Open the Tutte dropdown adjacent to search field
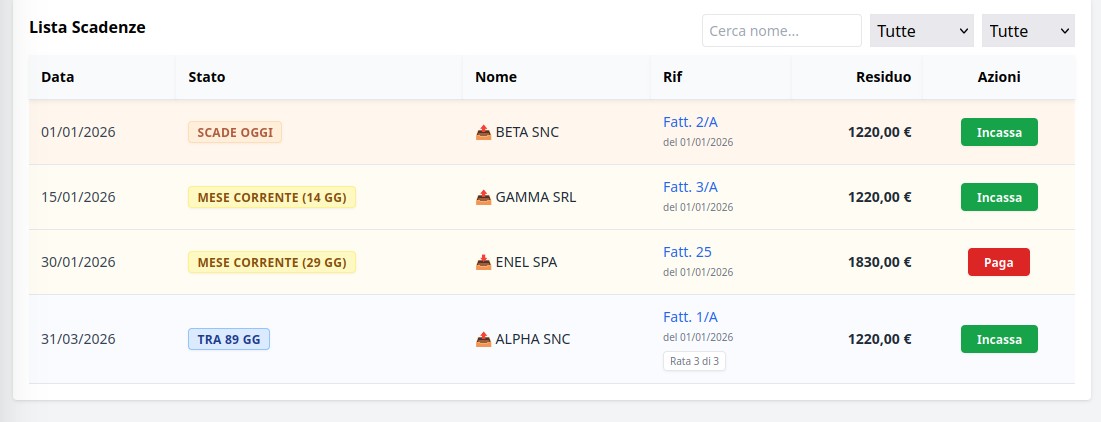Image resolution: width=1101 pixels, height=422 pixels. (922, 31)
